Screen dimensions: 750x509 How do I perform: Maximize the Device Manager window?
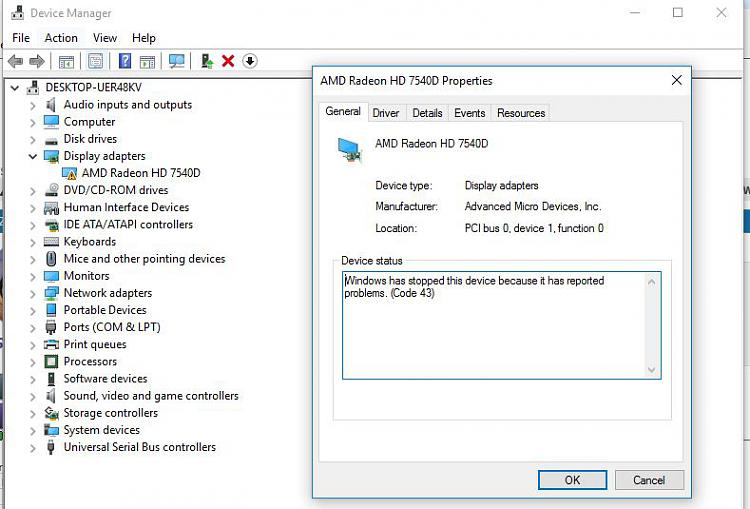click(x=677, y=13)
